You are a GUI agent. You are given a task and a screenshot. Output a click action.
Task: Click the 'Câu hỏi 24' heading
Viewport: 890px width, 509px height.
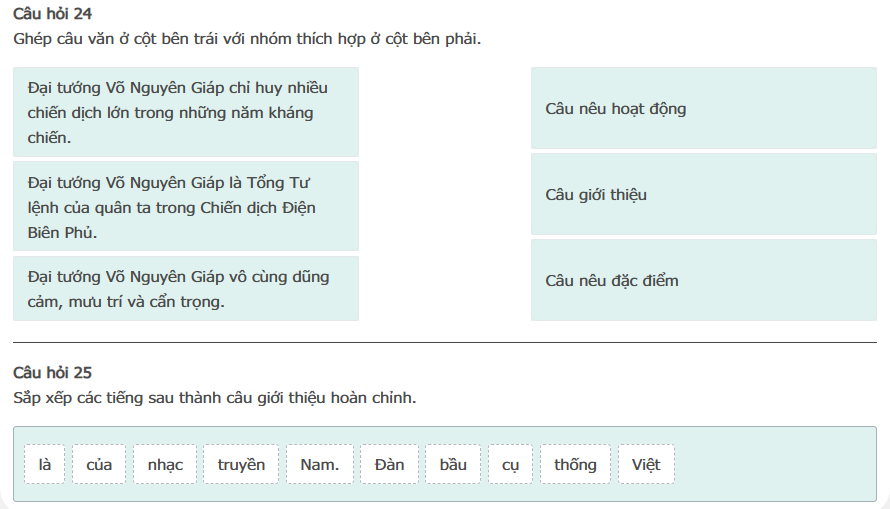tap(52, 14)
